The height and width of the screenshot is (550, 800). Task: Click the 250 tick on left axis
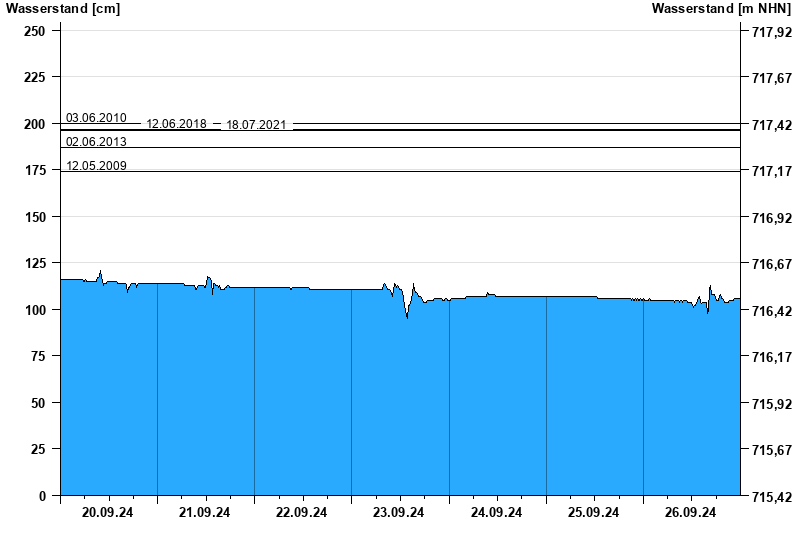coord(35,31)
